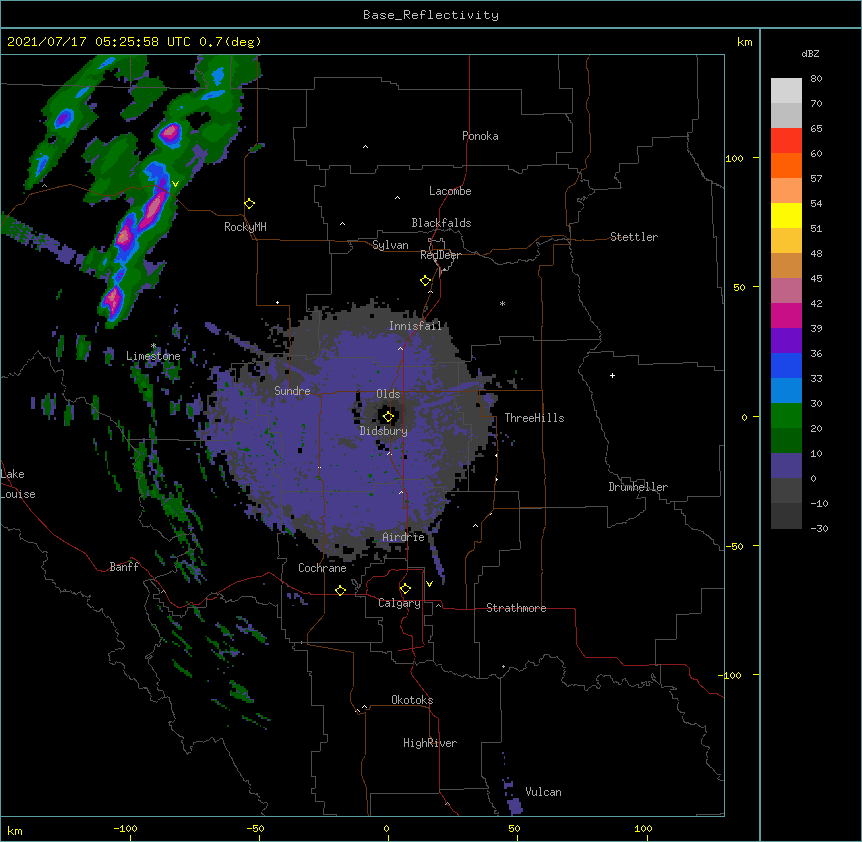862x842 pixels.
Task: Click the Didsbury town label
Action: [x=384, y=431]
